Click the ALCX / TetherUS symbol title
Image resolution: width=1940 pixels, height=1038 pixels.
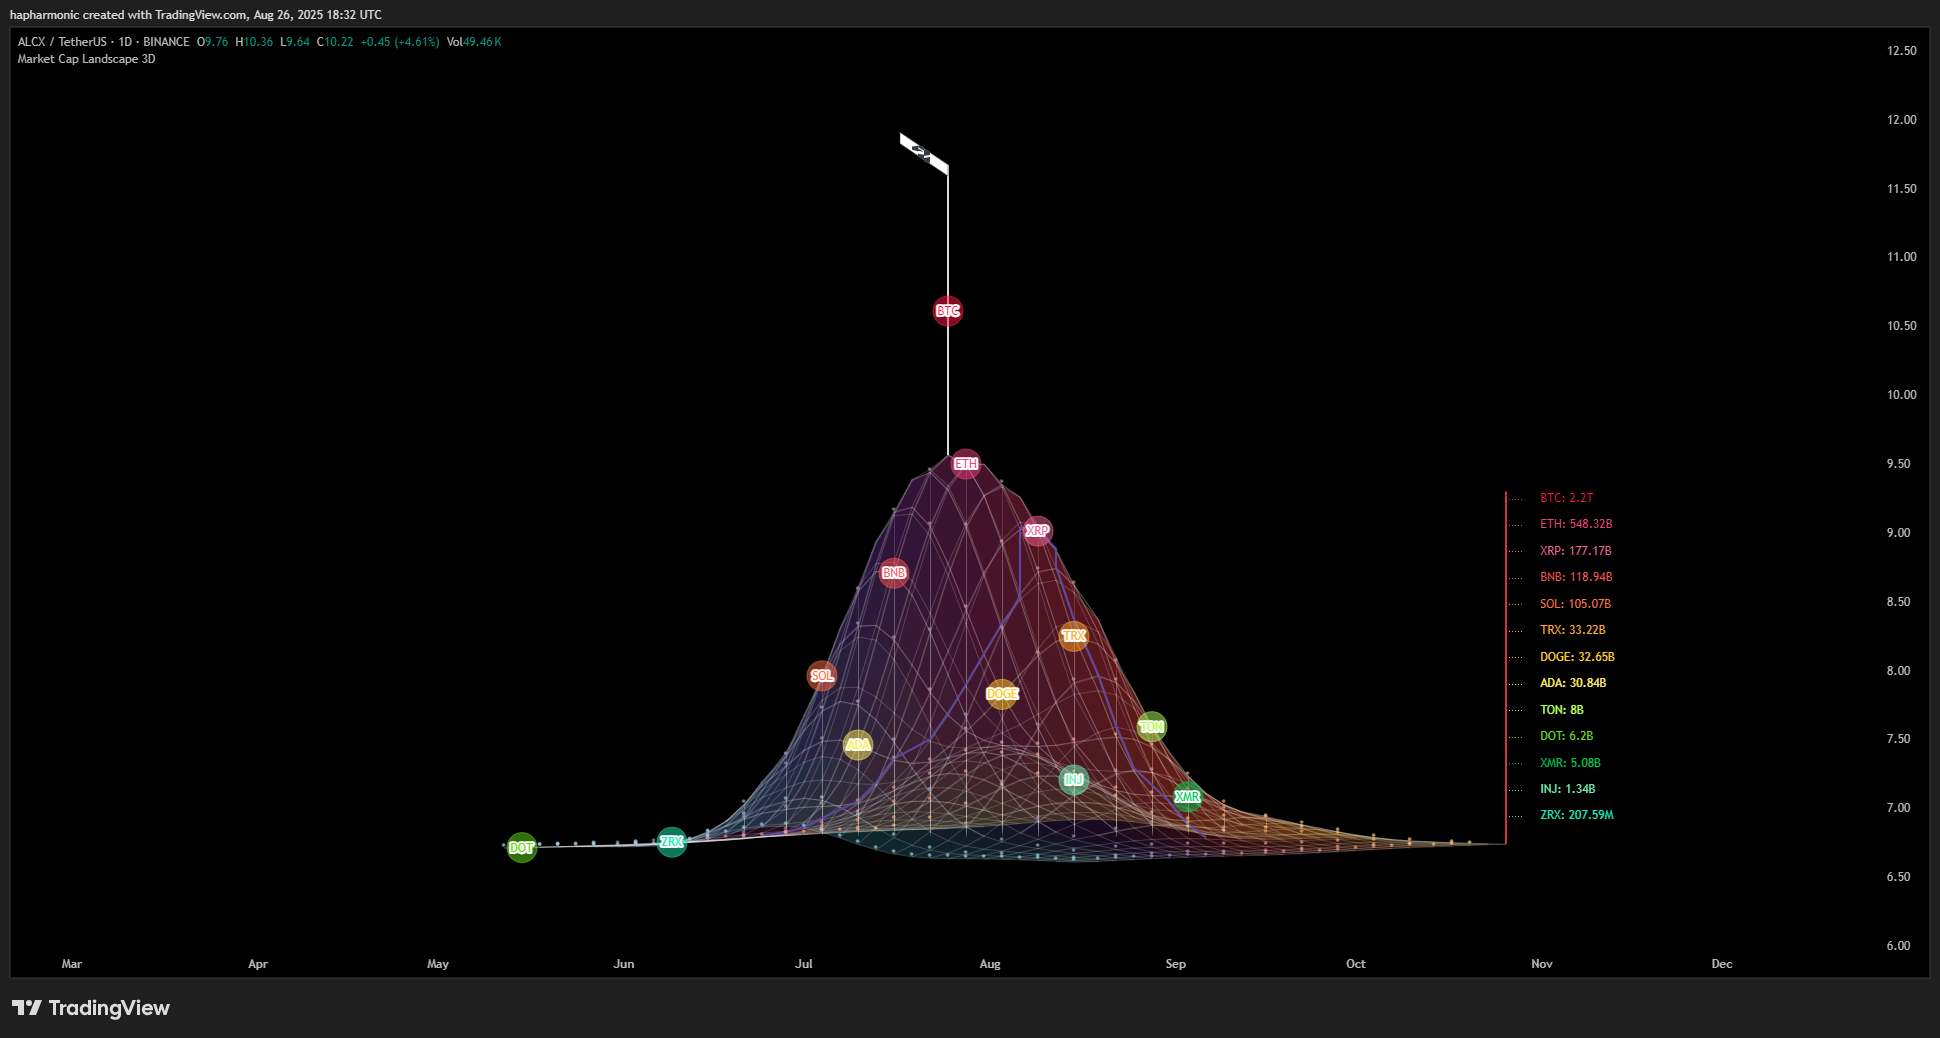pos(62,42)
